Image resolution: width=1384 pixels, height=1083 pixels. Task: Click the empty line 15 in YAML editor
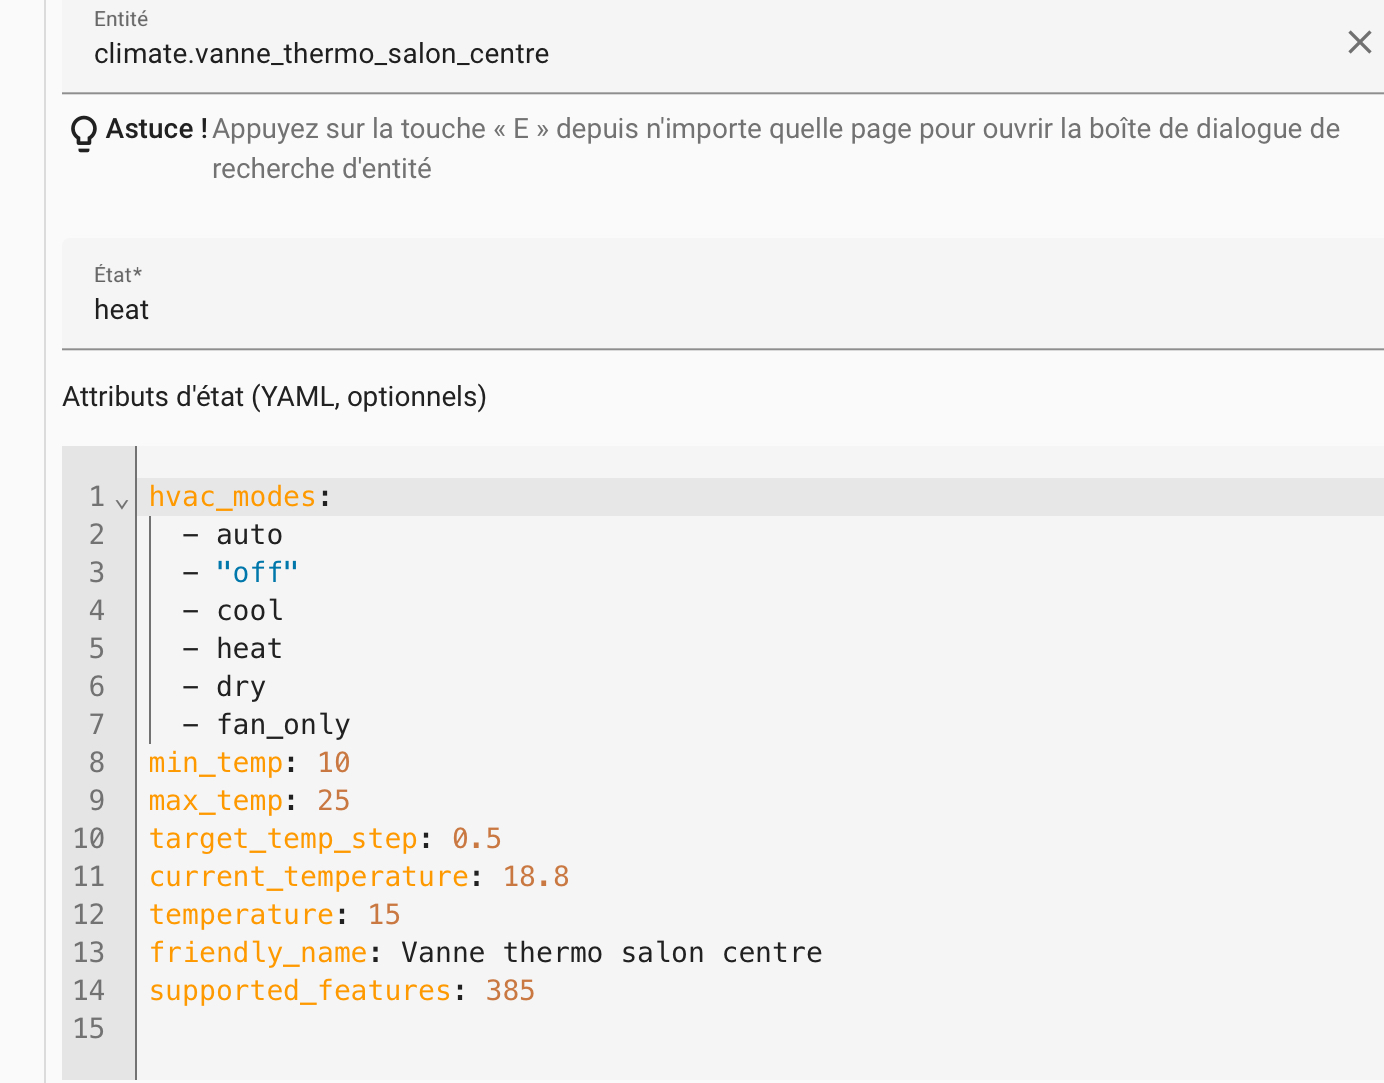tap(600, 1029)
